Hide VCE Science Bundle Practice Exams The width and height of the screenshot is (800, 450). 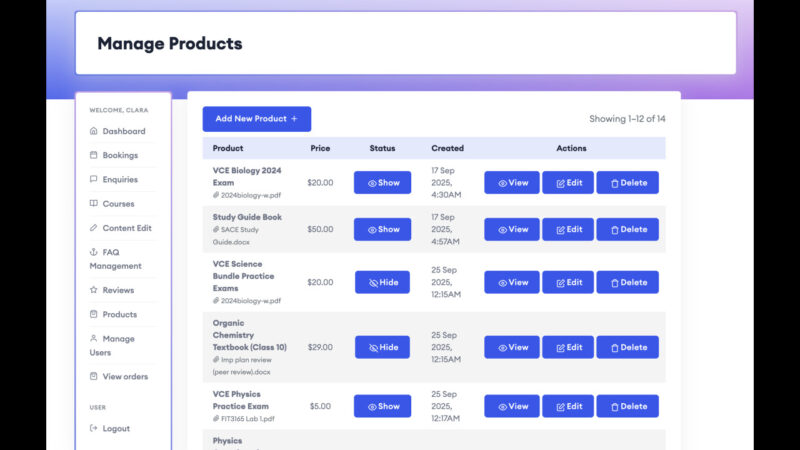(383, 282)
